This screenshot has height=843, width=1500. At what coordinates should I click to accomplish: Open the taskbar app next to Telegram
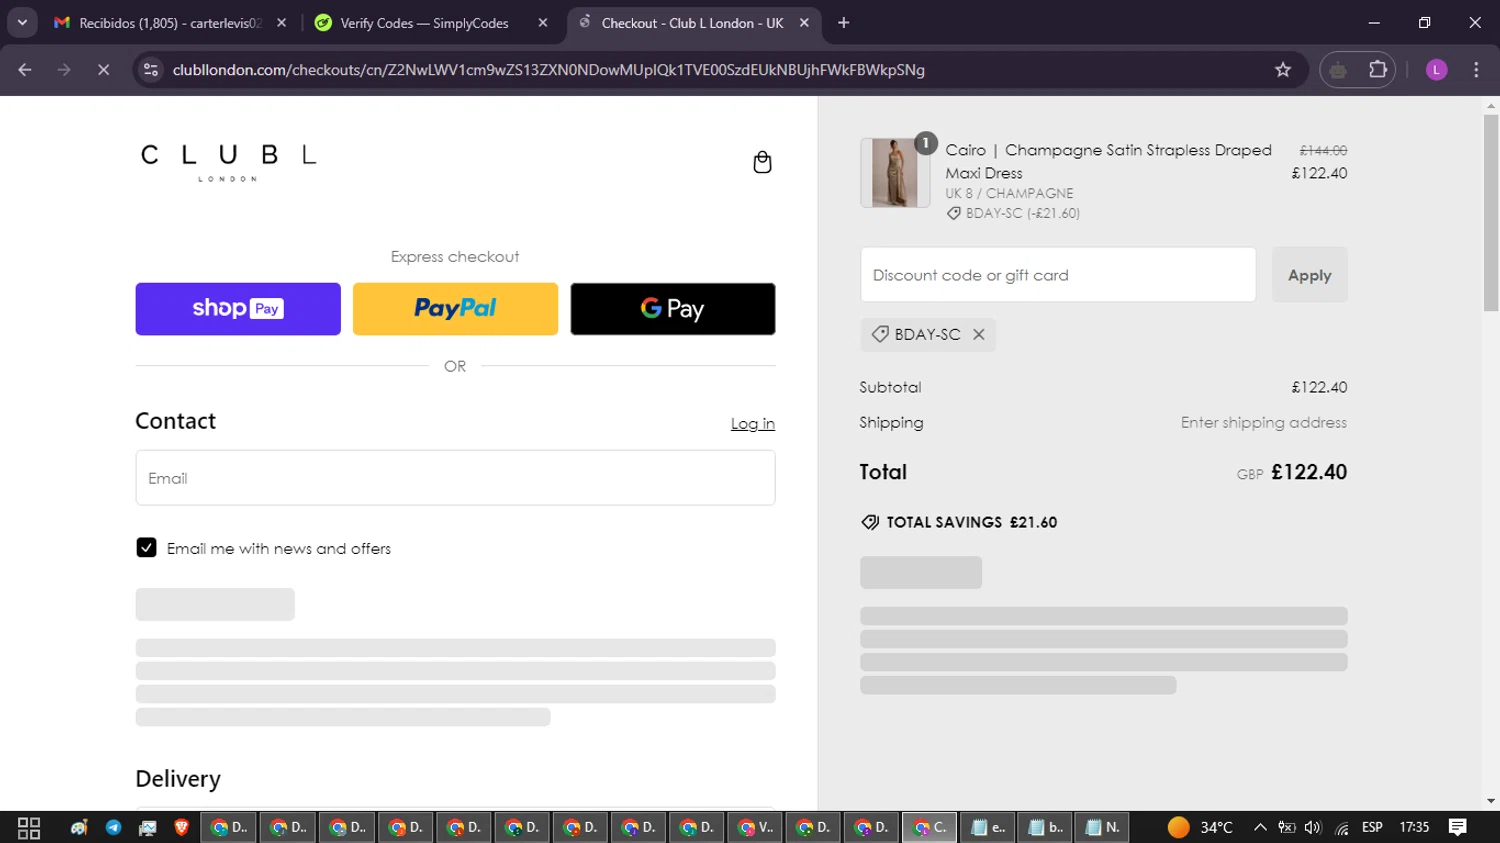(148, 828)
